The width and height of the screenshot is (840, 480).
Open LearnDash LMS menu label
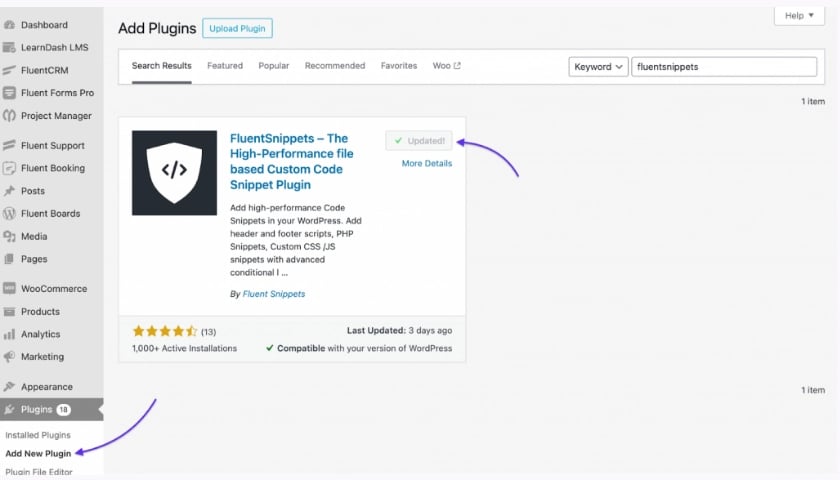(x=55, y=47)
